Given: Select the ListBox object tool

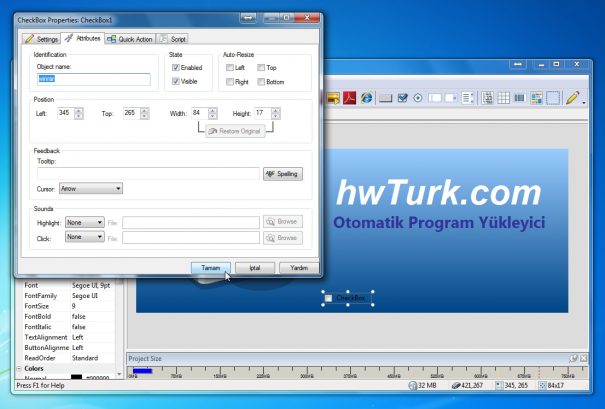Looking at the screenshot, I should [467, 98].
